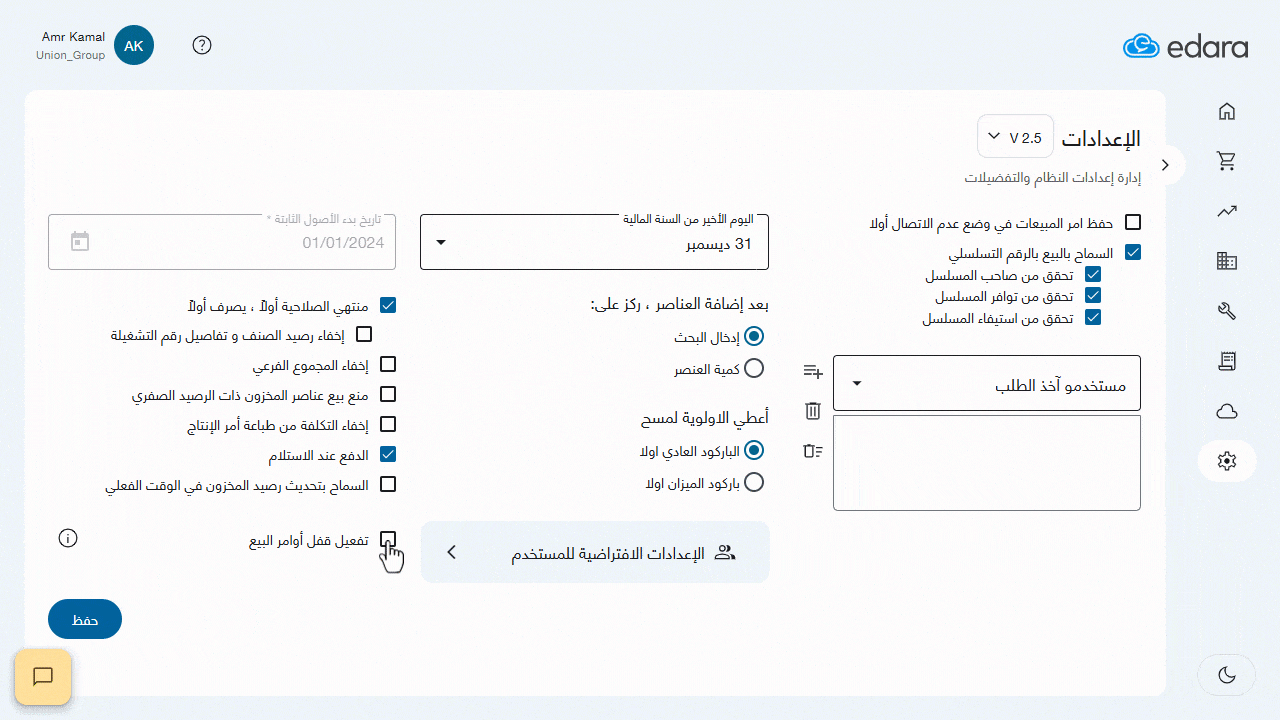Open the company/organization section

1227,261
